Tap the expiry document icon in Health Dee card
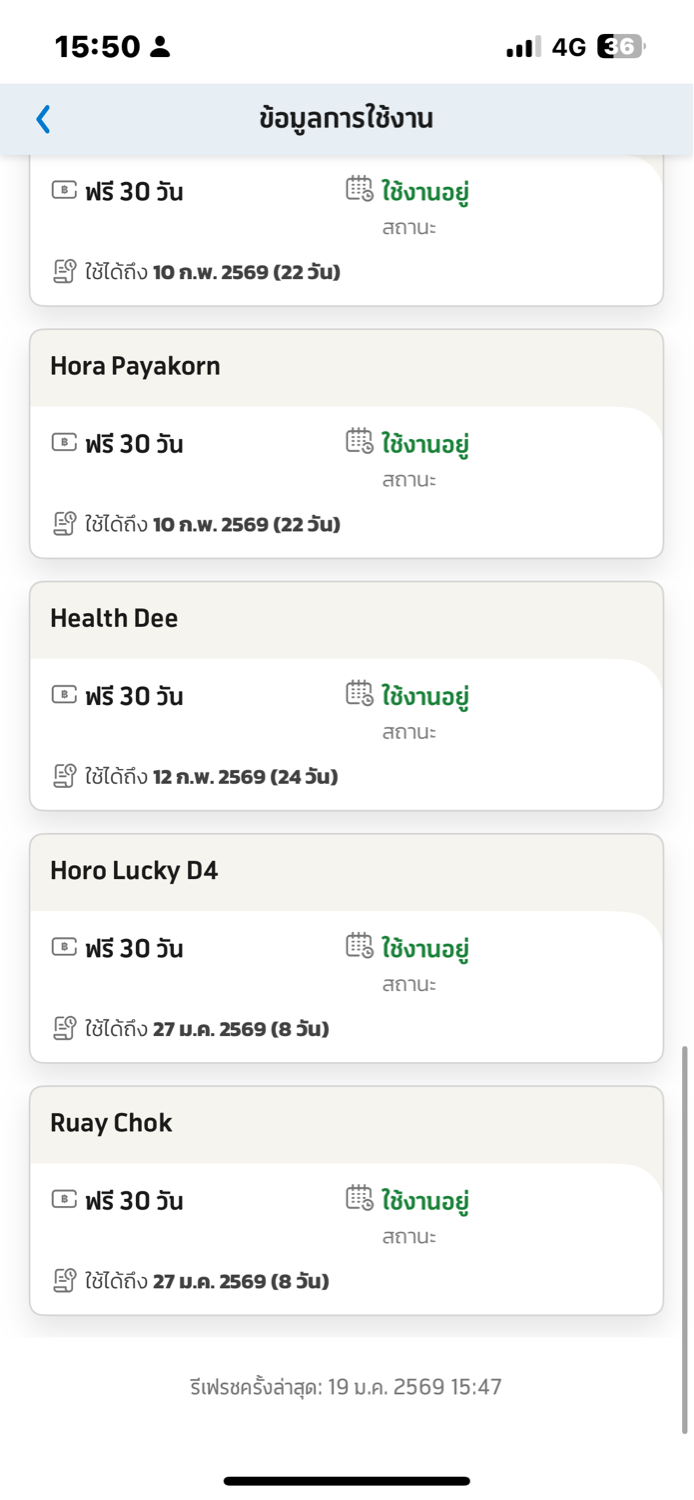The image size is (694, 1500). (64, 775)
